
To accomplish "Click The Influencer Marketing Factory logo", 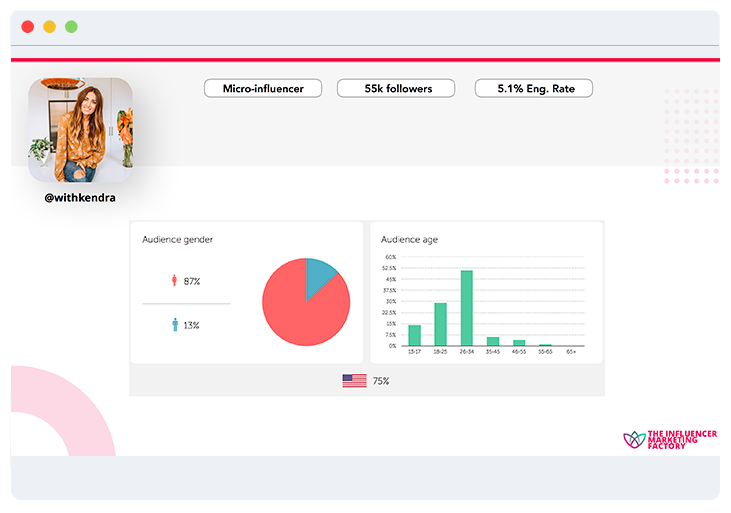I will (670, 439).
